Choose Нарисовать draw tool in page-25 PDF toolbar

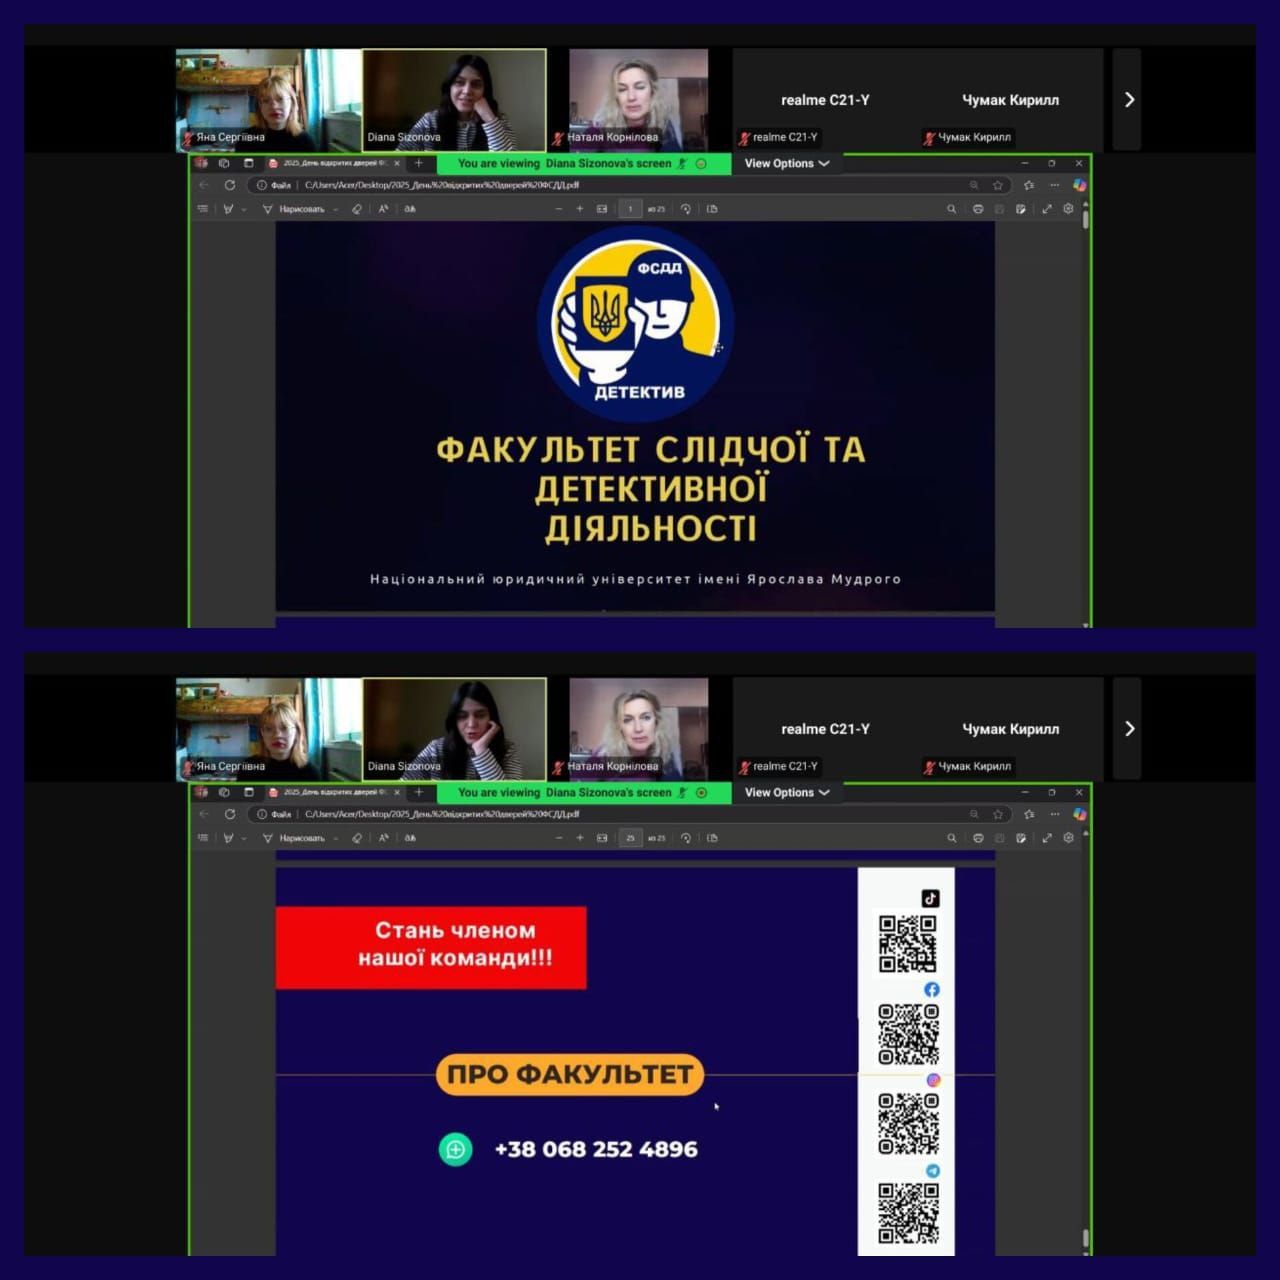tap(294, 838)
